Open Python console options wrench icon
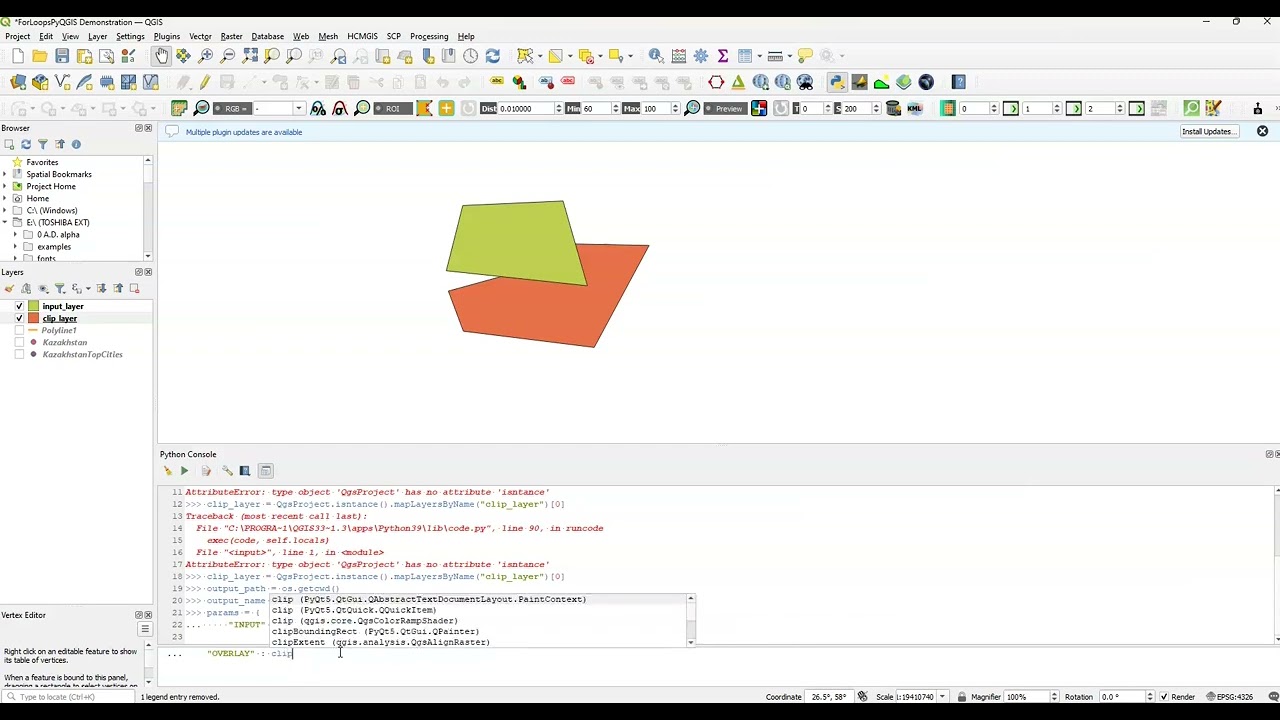The height and width of the screenshot is (720, 1280). point(227,471)
